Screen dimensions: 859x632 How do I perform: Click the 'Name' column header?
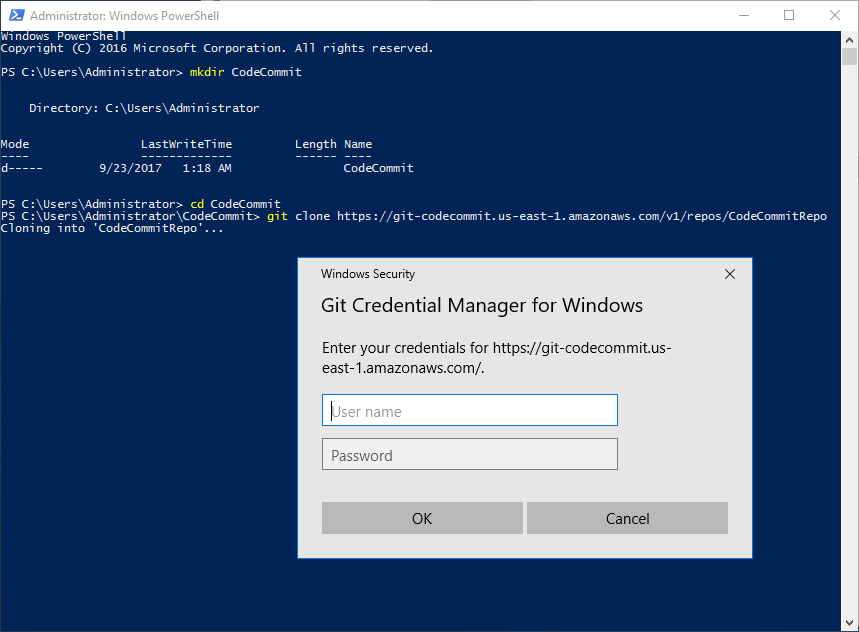(x=358, y=145)
